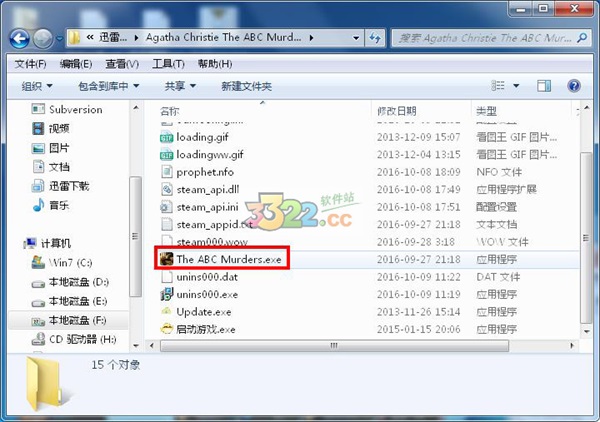
Task: Select The ABC Murders.exe game icon
Action: pyautogui.click(x=166, y=259)
